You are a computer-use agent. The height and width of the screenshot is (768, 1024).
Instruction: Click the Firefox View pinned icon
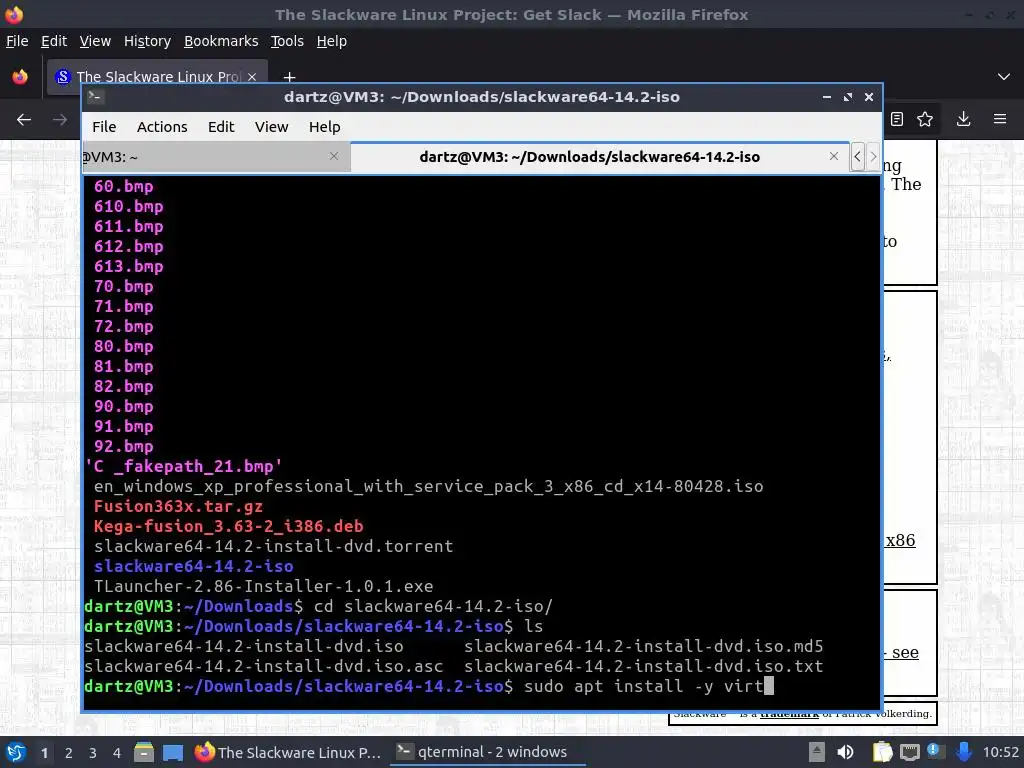click(x=20, y=77)
